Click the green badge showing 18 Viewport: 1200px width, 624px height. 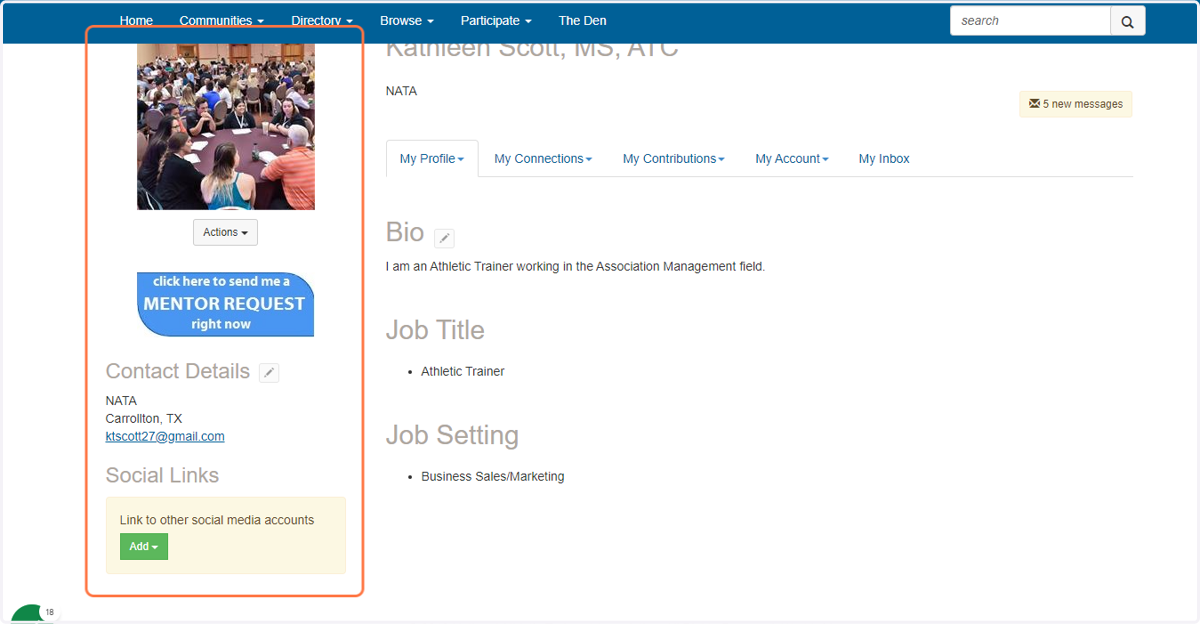tap(36, 614)
